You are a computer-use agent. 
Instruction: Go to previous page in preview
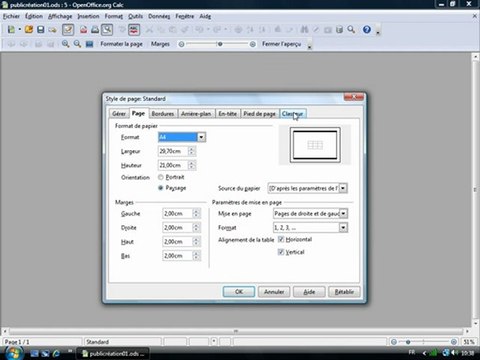pos(11,44)
